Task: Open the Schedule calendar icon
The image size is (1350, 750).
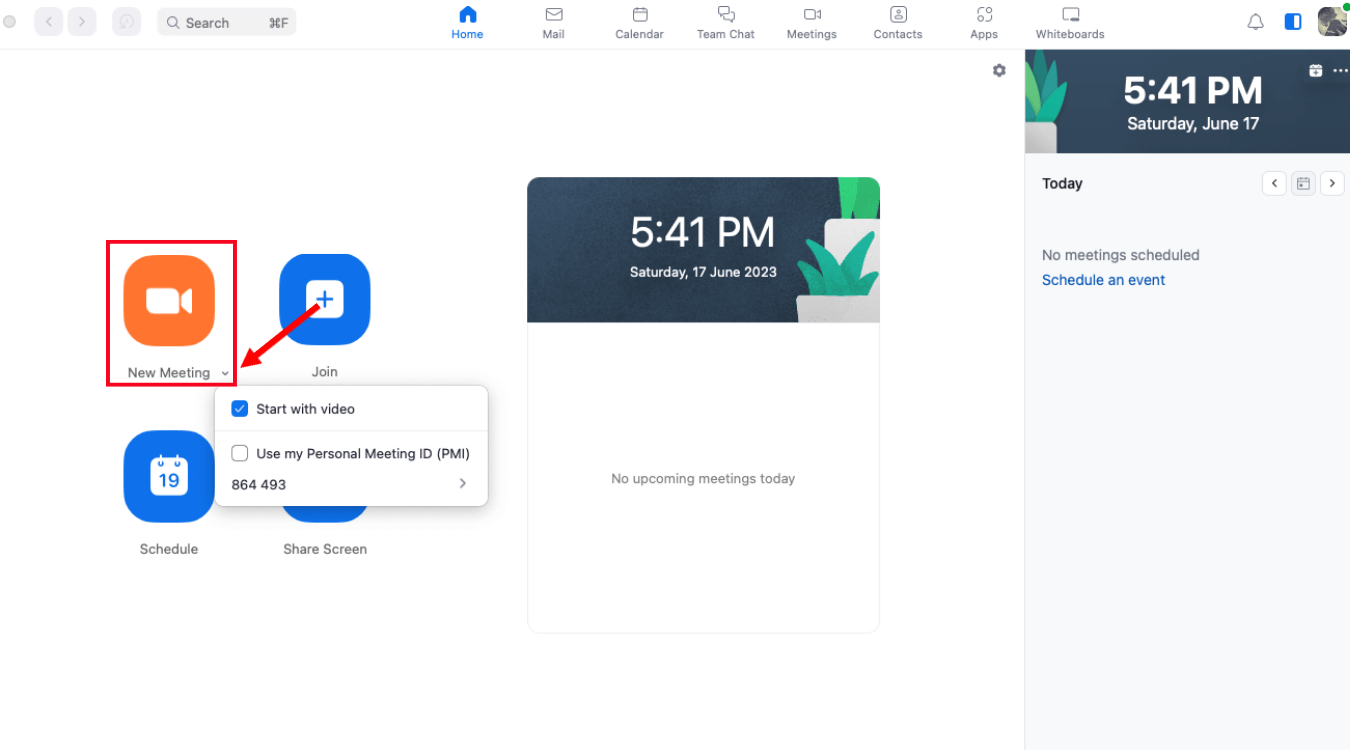Action: point(169,476)
